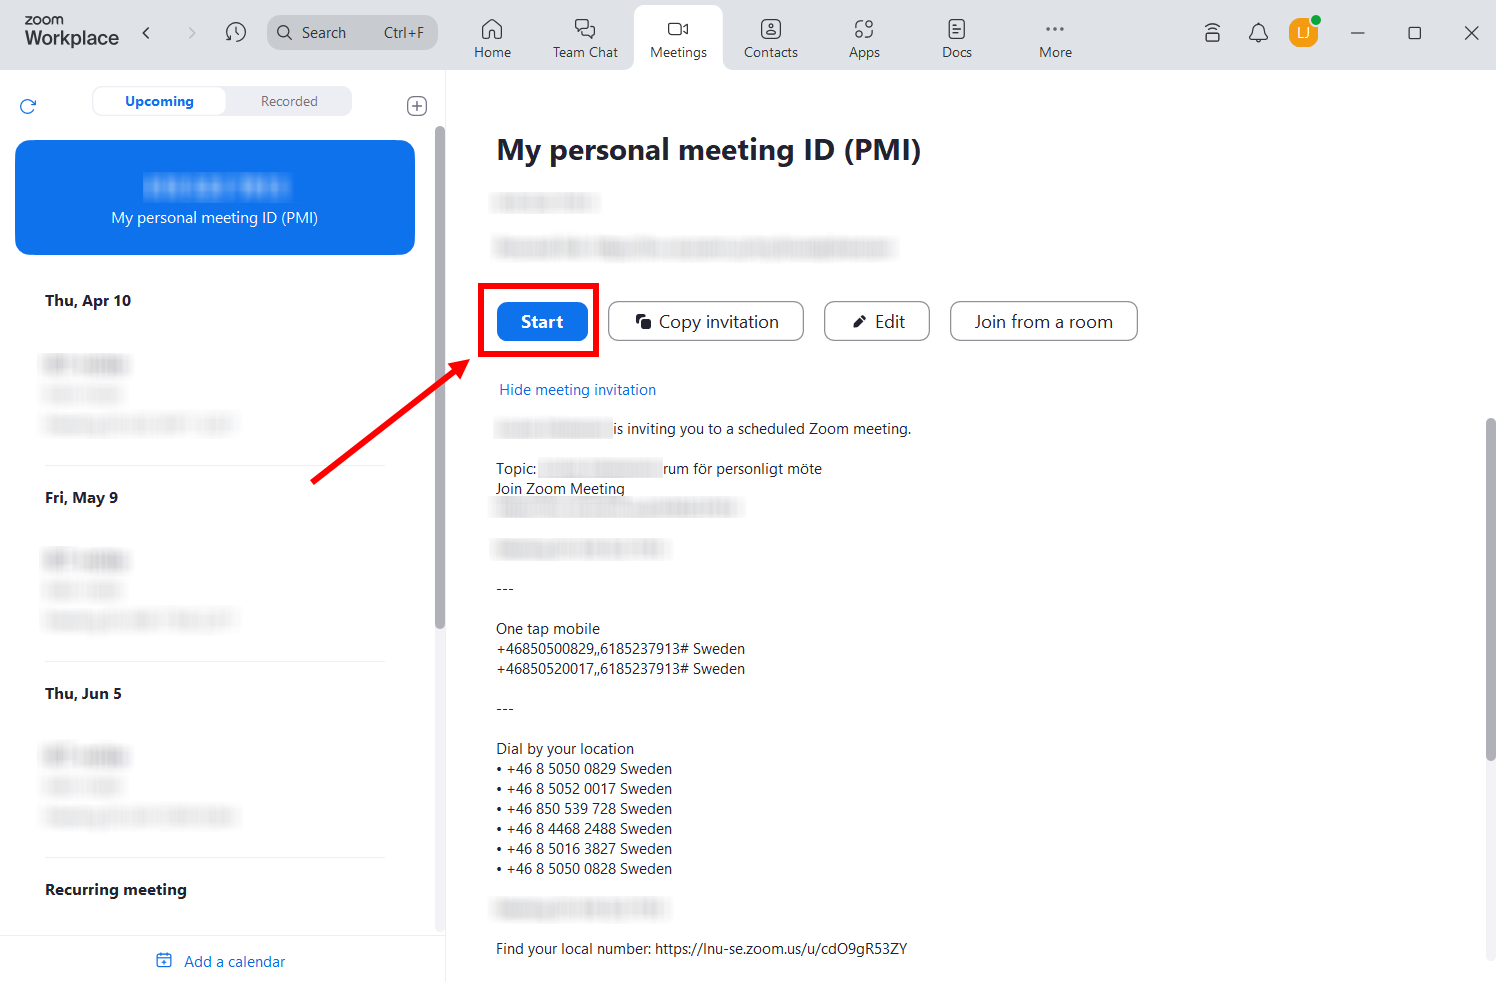Open the Apps tab
The height and width of the screenshot is (982, 1496).
point(864,38)
